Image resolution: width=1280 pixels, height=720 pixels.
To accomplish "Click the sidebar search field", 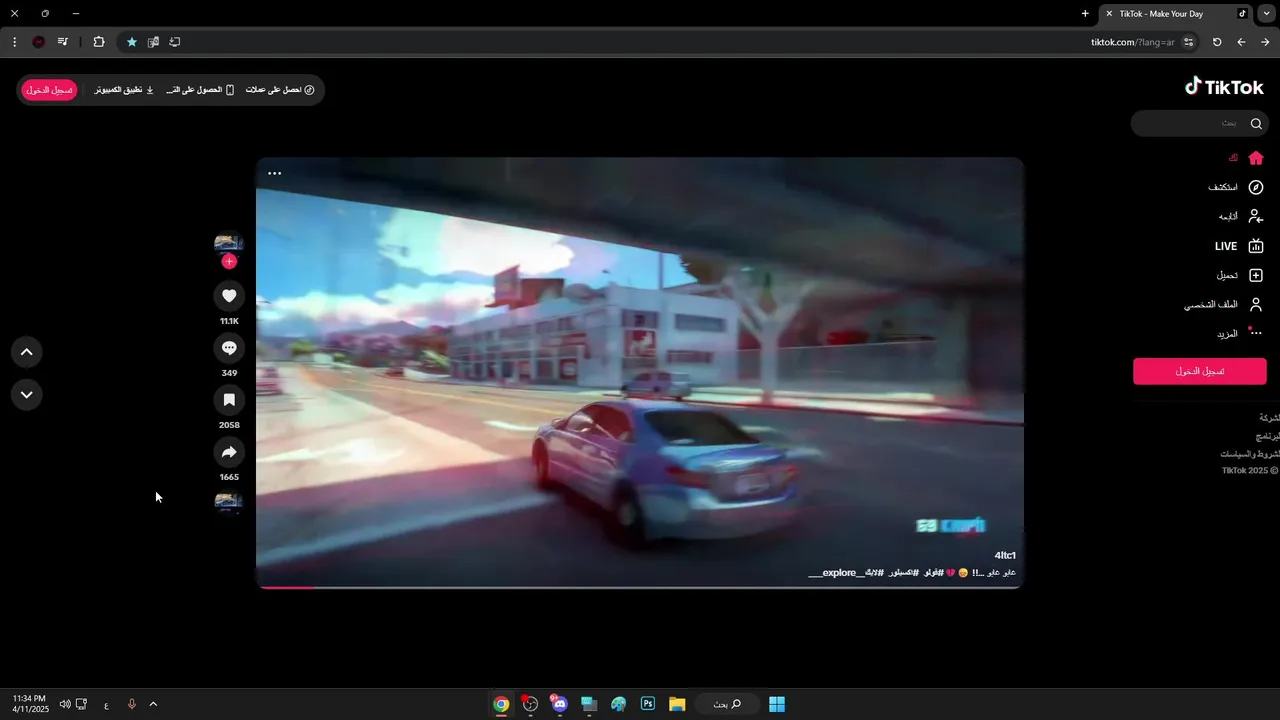I will coord(1200,123).
